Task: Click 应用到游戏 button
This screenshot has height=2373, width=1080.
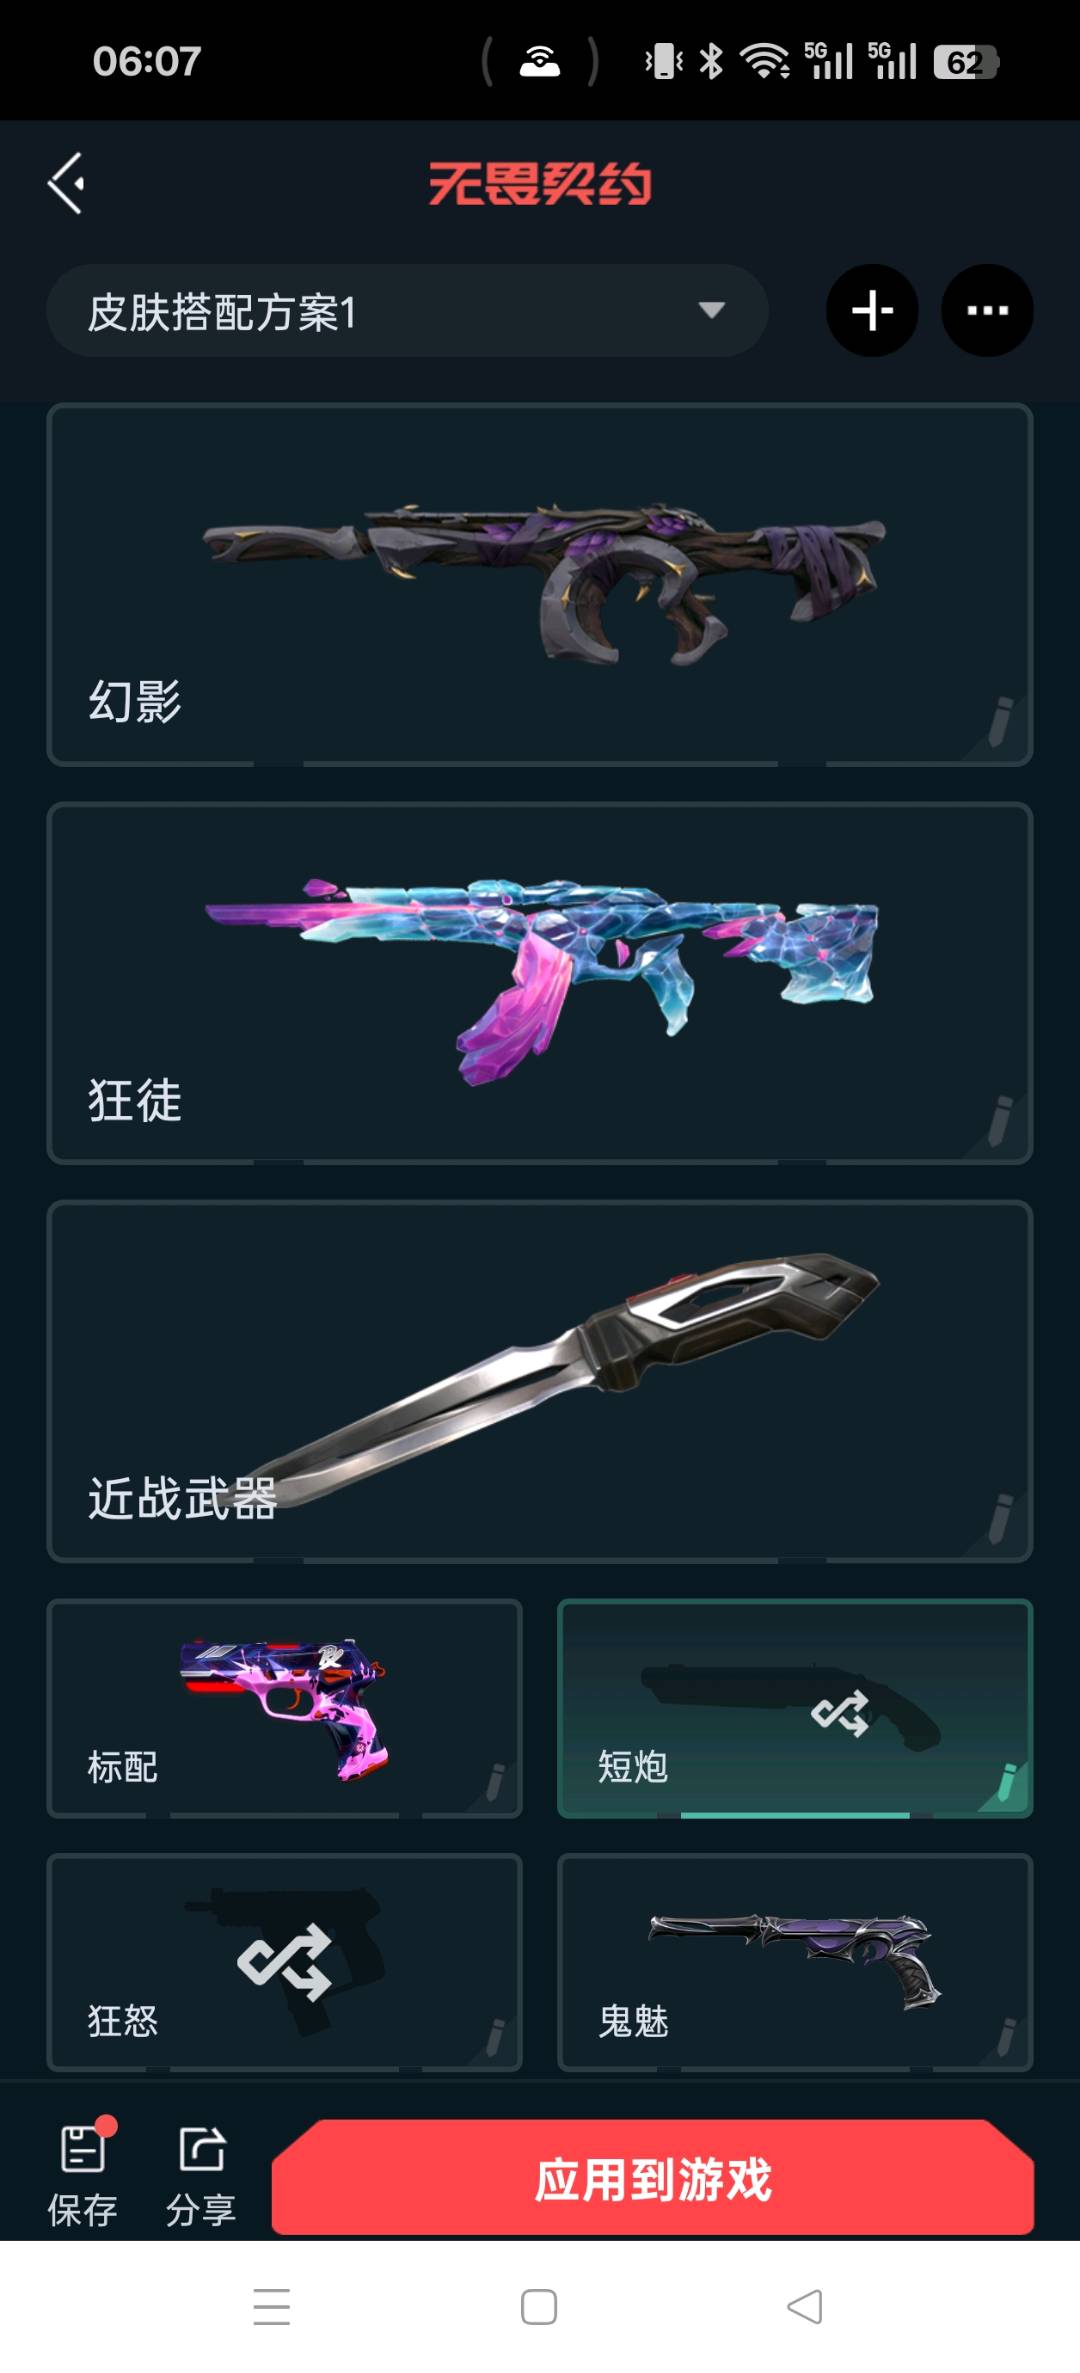Action: [x=652, y=2177]
